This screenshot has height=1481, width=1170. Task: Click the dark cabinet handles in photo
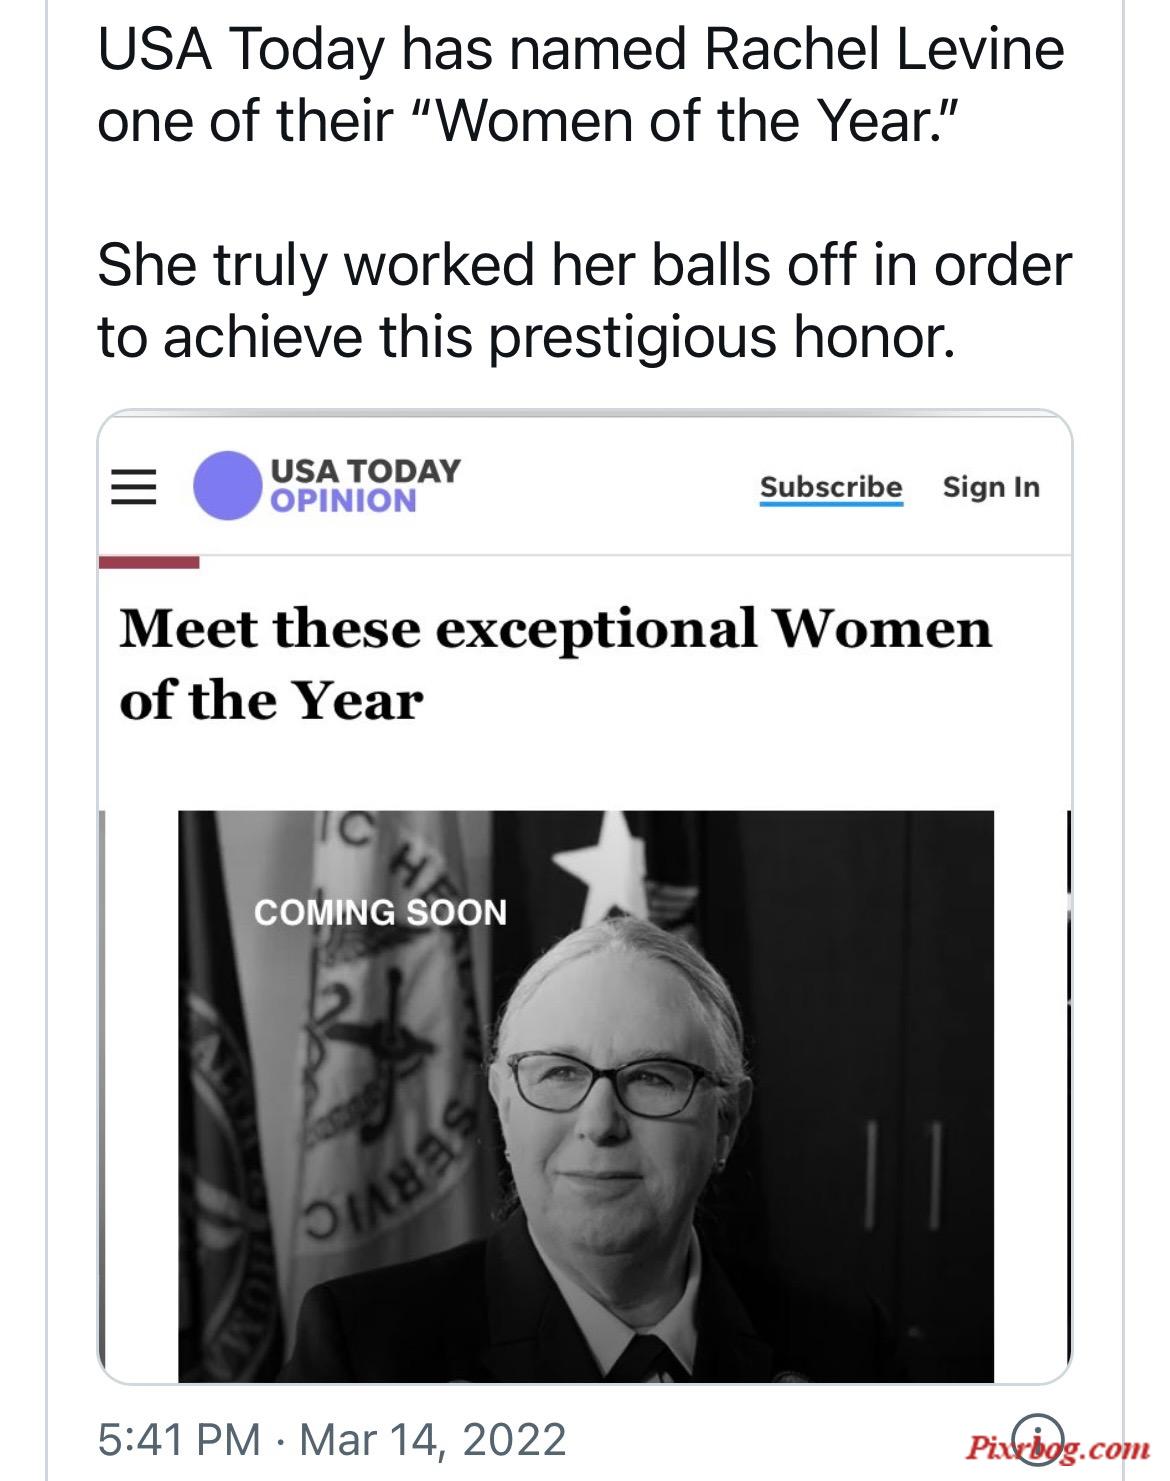click(x=905, y=1176)
